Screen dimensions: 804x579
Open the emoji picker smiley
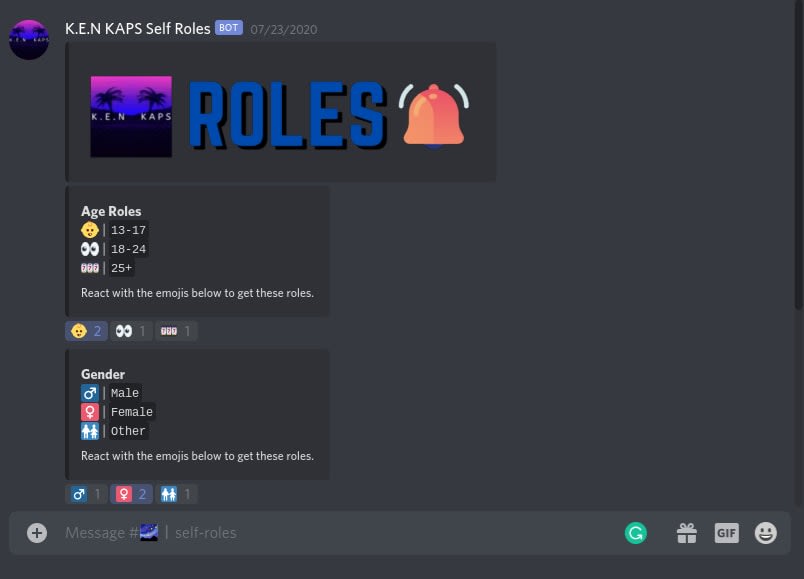(766, 533)
